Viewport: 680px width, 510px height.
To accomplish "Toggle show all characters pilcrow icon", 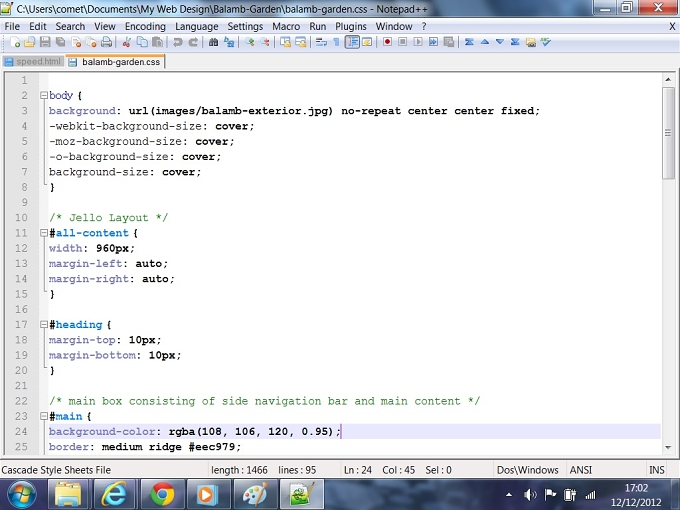I will pos(336,42).
